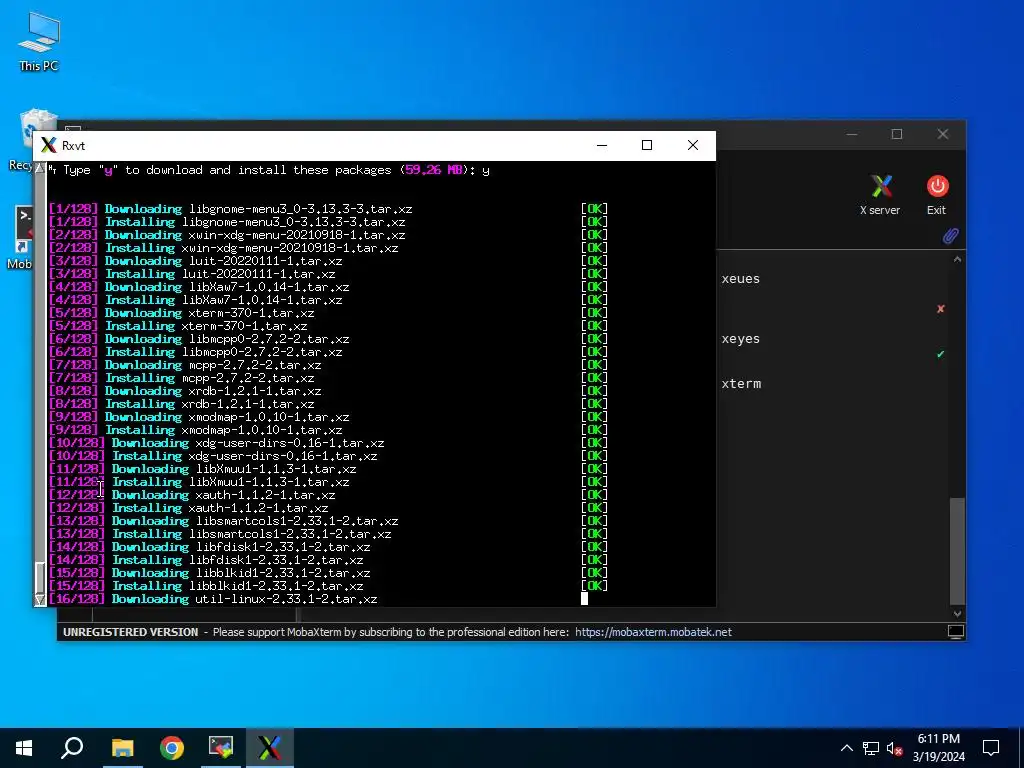Click MobaXterm terminal scrollbar up arrow
Image resolution: width=1024 pixels, height=768 pixels.
957,259
